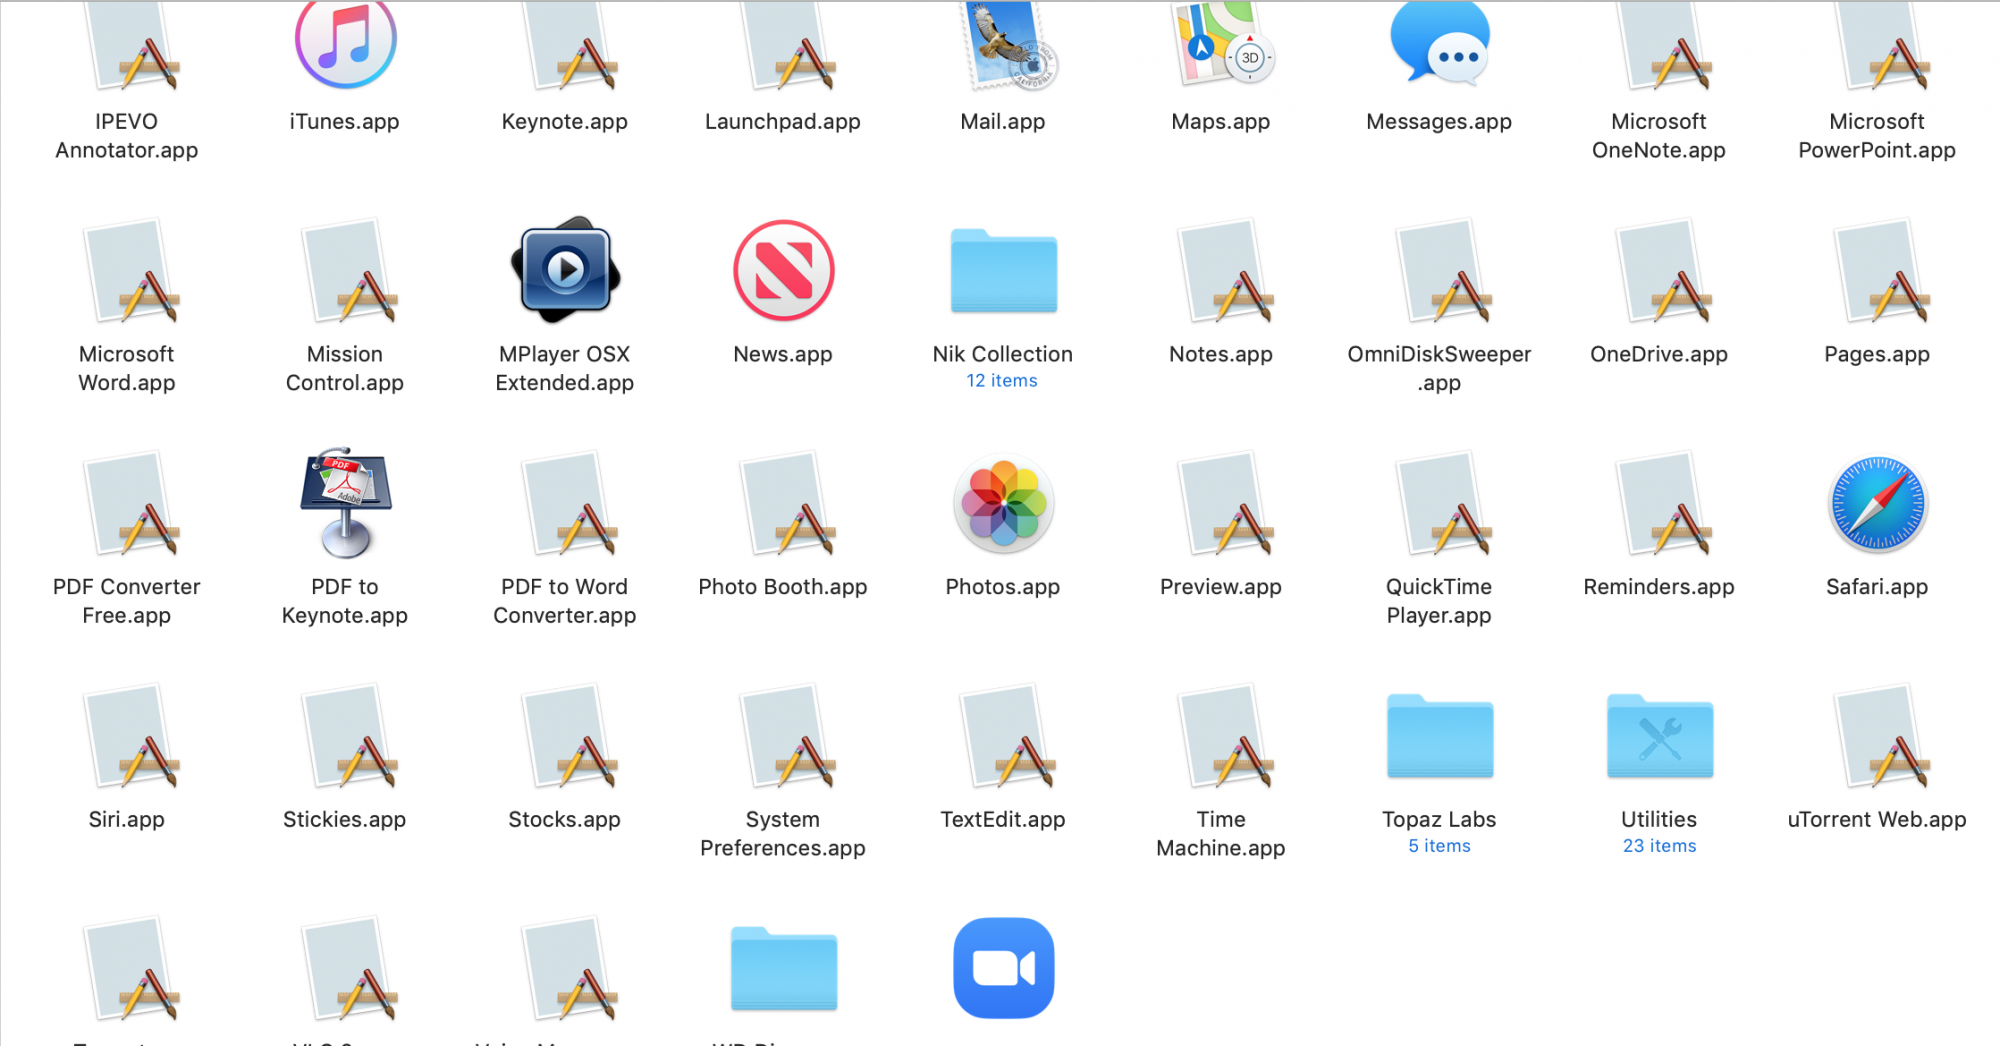Click the Microsoft PowerPoint.app icon
2000x1046 pixels.
point(1882,46)
